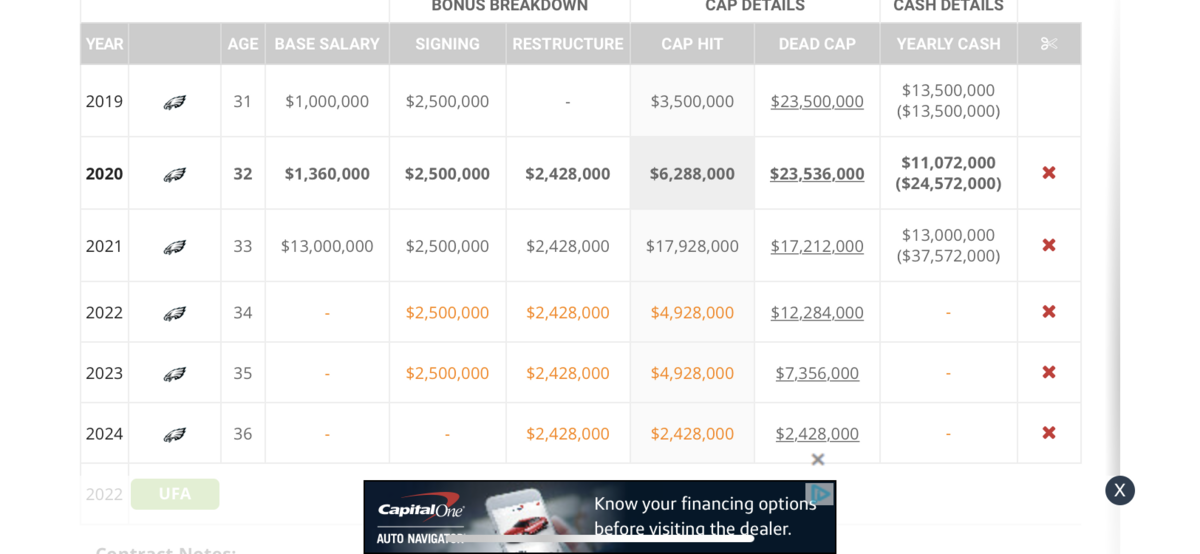The image size is (1200, 554).
Task: Close the overlay with the round X button
Action: point(1120,490)
